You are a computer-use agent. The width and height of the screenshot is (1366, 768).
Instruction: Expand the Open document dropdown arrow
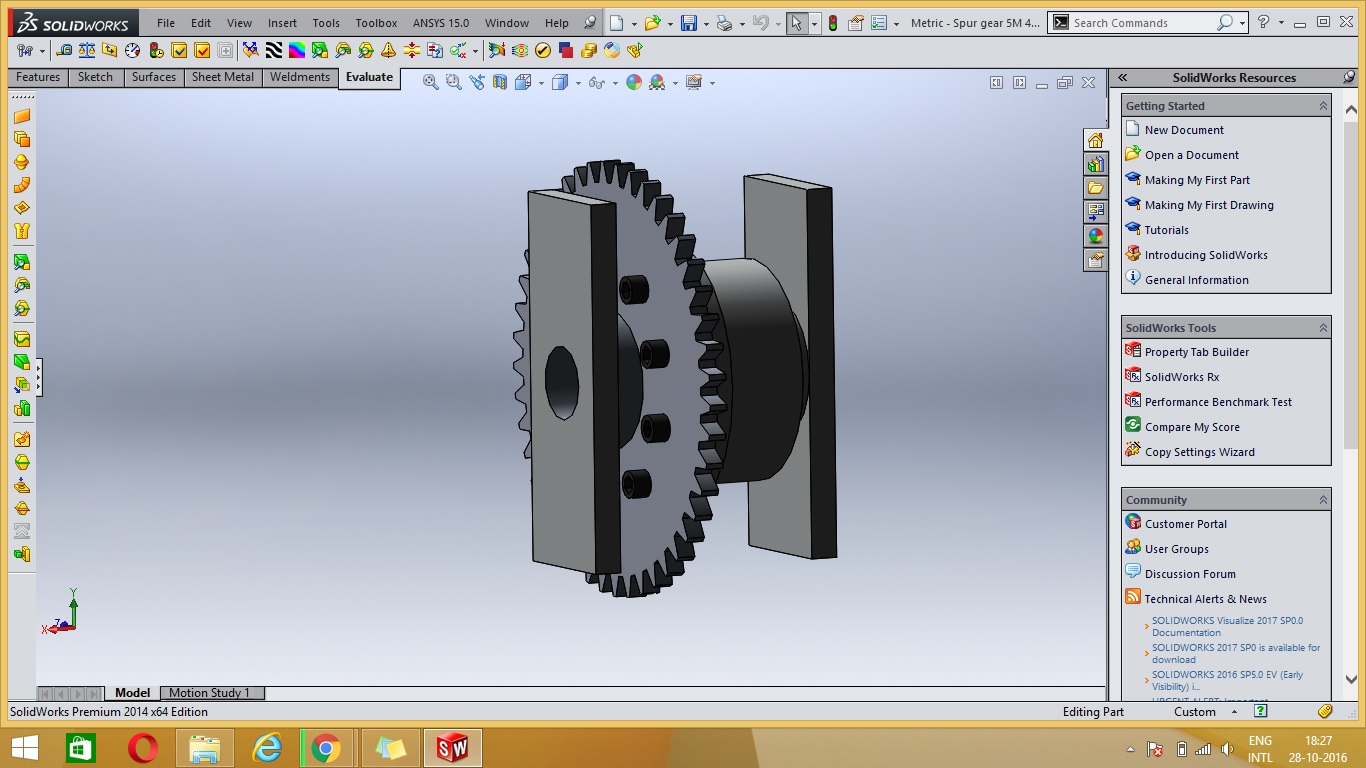point(669,23)
